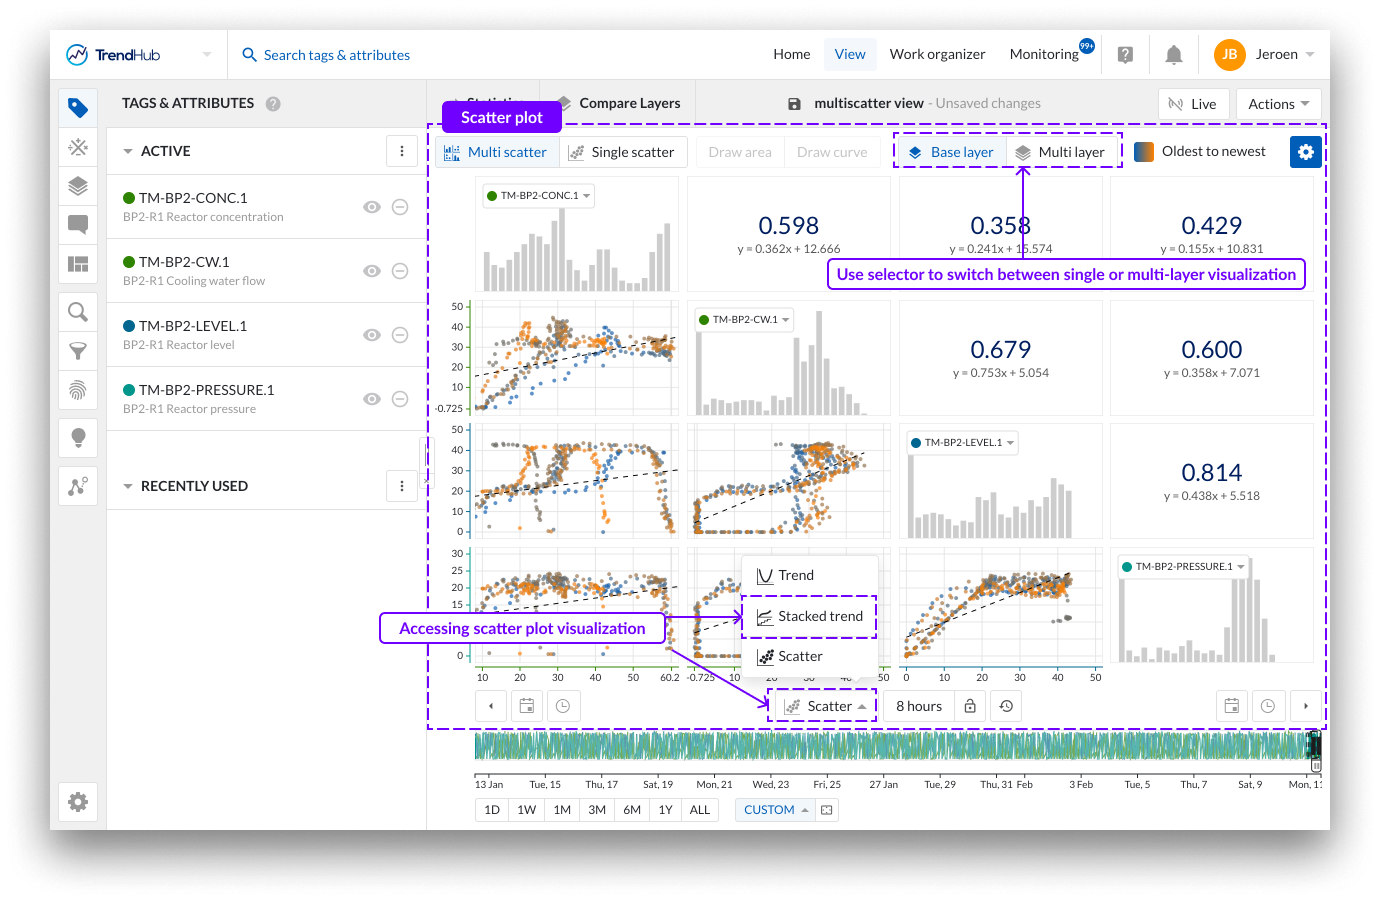Click the lock time span icon
The image size is (1380, 900).
tap(970, 706)
